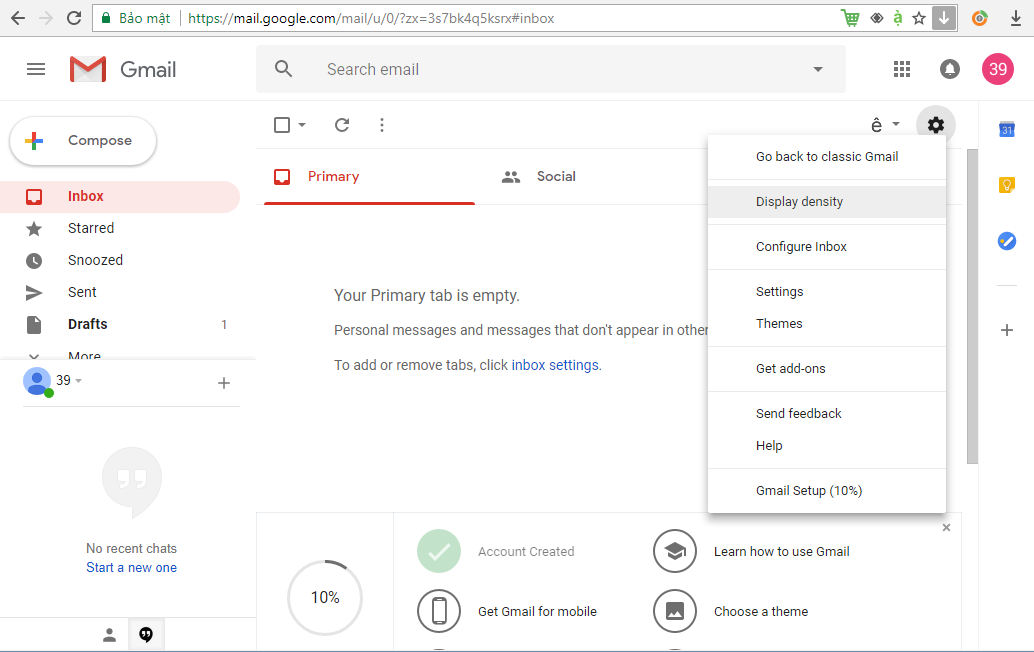
Task: Click the 10% setup progress circle
Action: [325, 597]
